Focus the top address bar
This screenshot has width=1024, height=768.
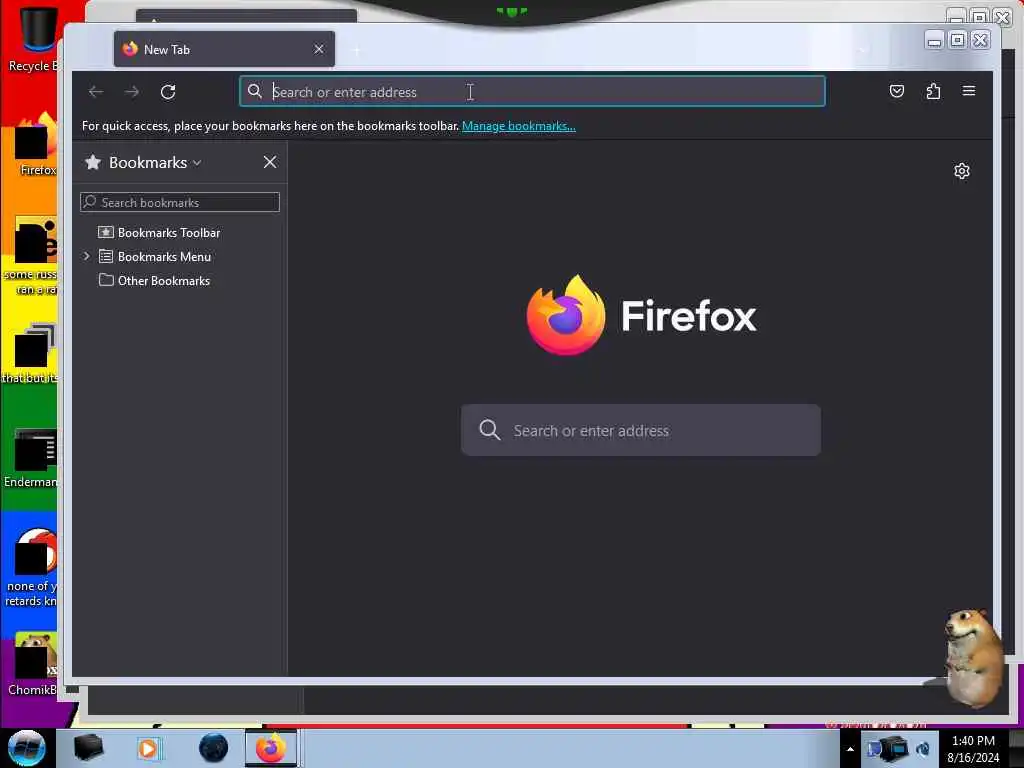coord(532,91)
